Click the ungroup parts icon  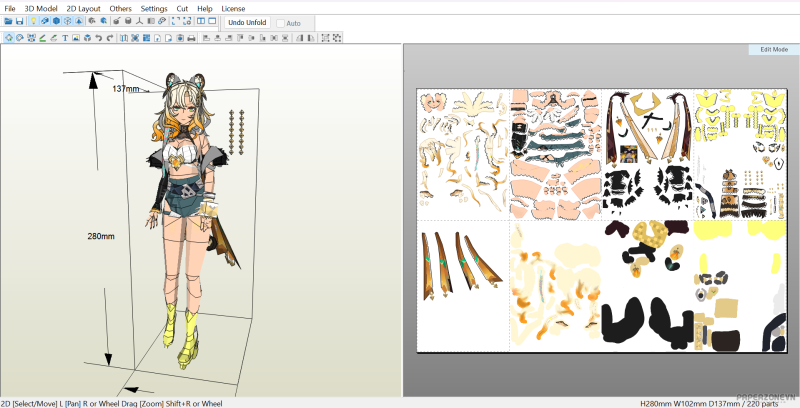coord(337,38)
